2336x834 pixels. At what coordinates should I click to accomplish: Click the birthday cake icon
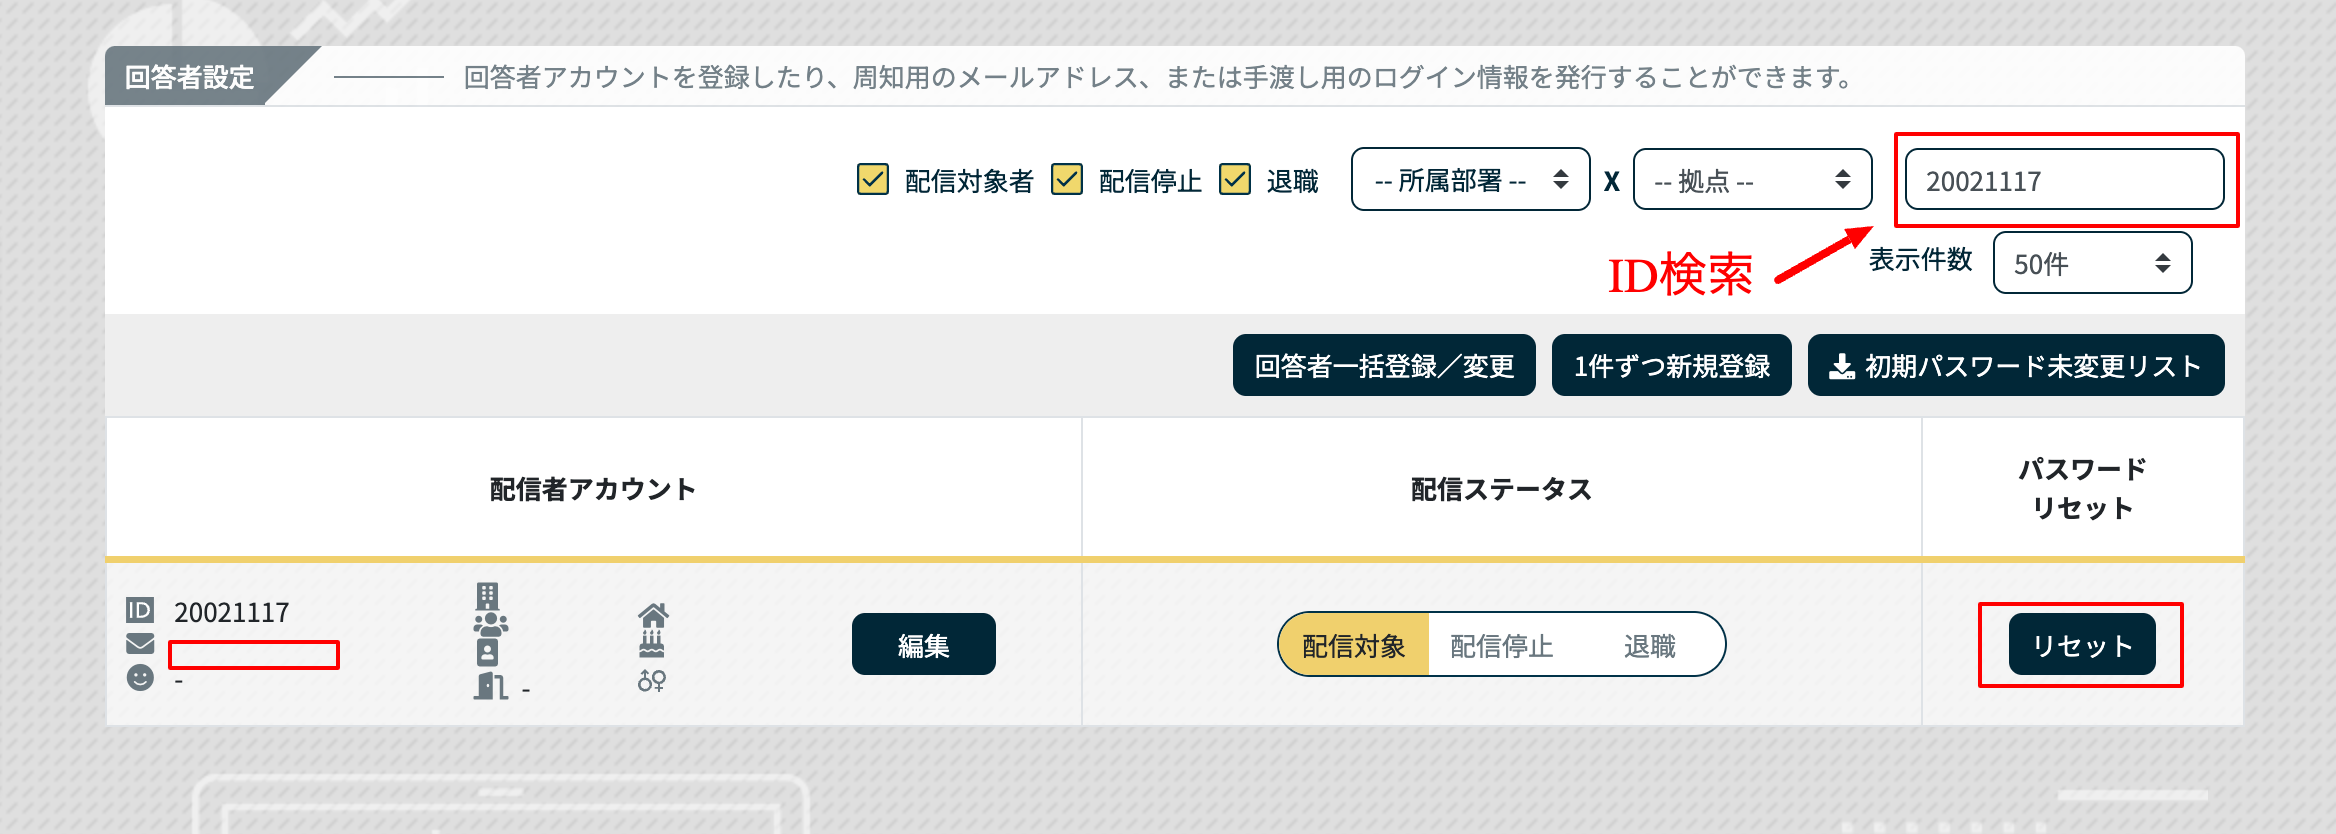652,643
